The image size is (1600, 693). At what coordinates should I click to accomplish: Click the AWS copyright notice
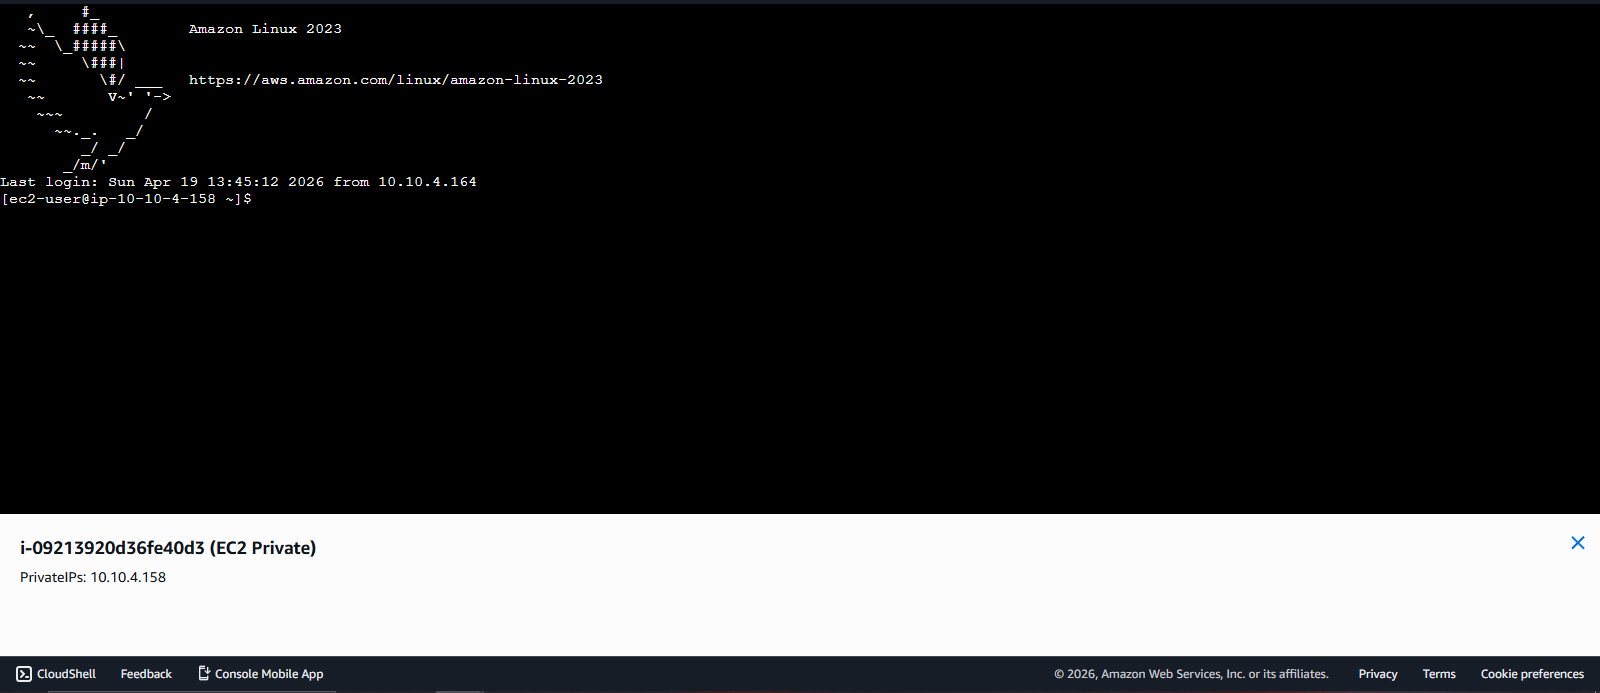click(x=1191, y=674)
